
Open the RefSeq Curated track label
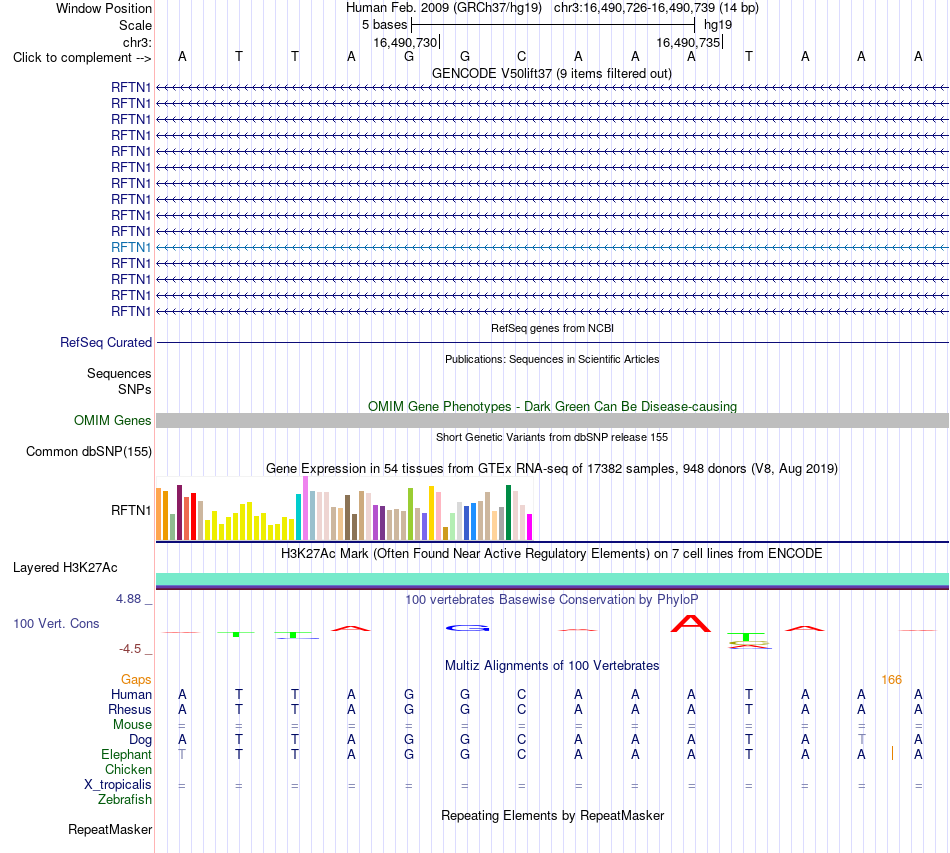(x=106, y=342)
